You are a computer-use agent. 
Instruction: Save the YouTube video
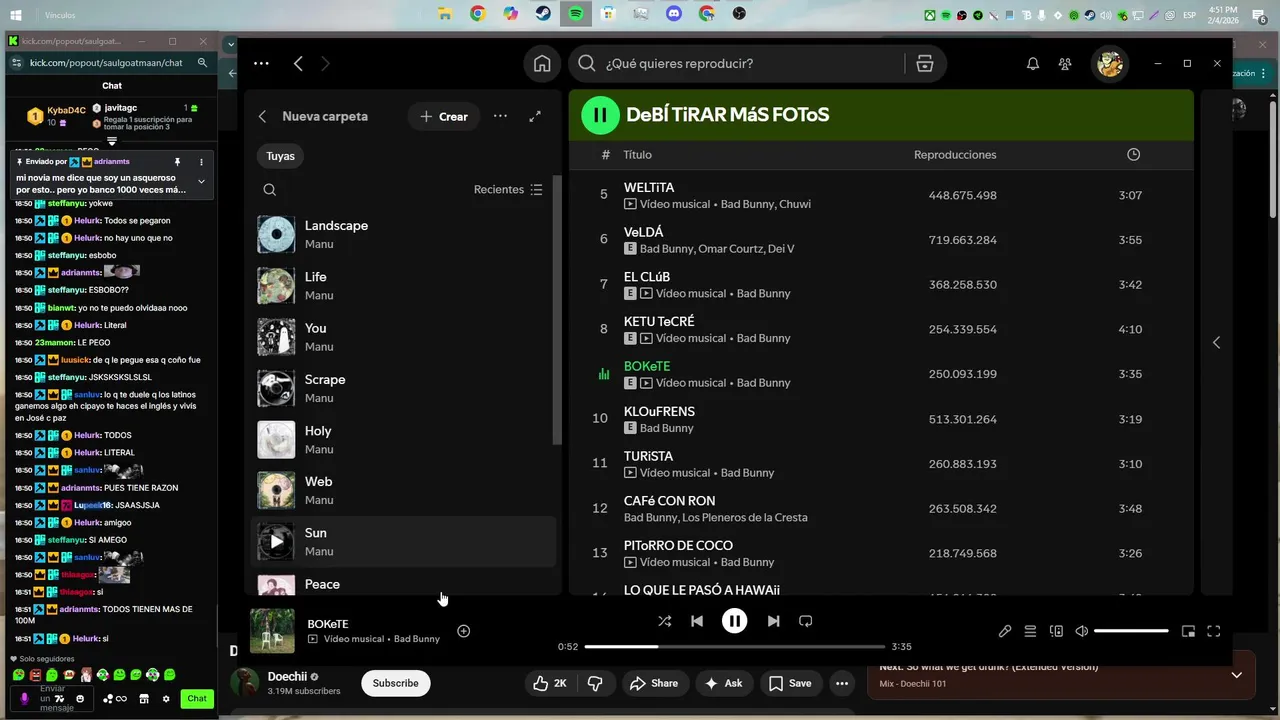click(789, 683)
